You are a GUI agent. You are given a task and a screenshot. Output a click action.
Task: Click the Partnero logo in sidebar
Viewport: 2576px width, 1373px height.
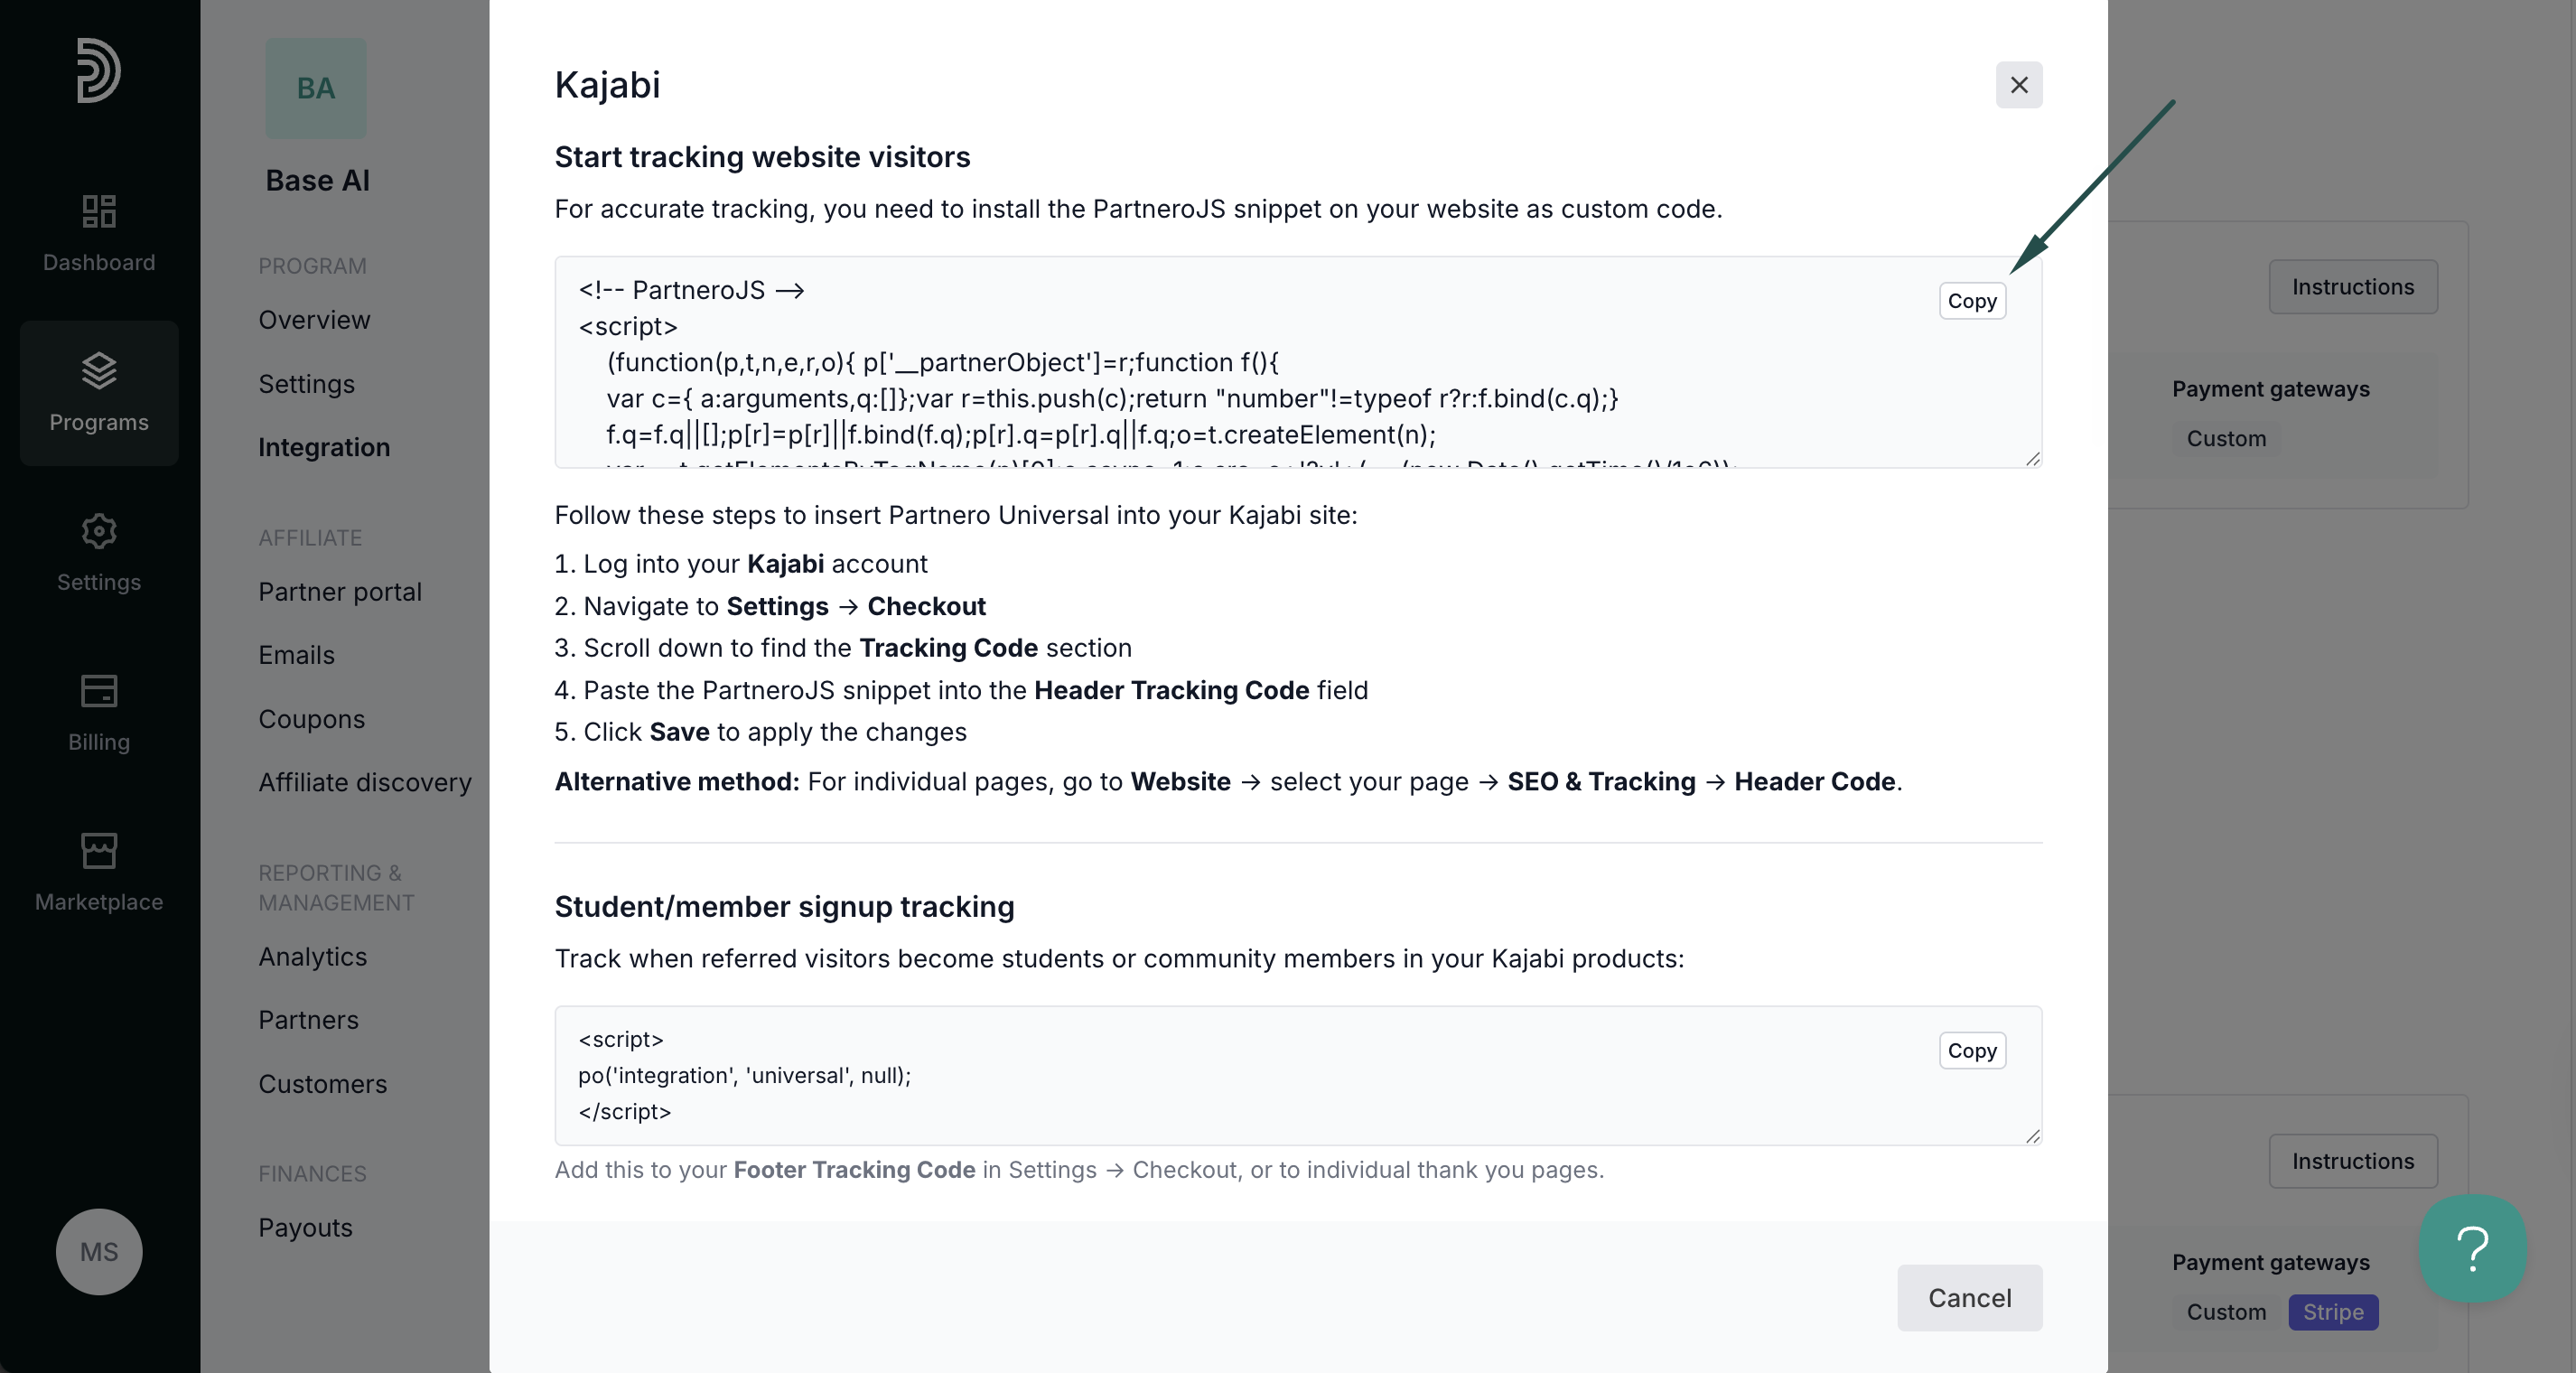pos(98,70)
